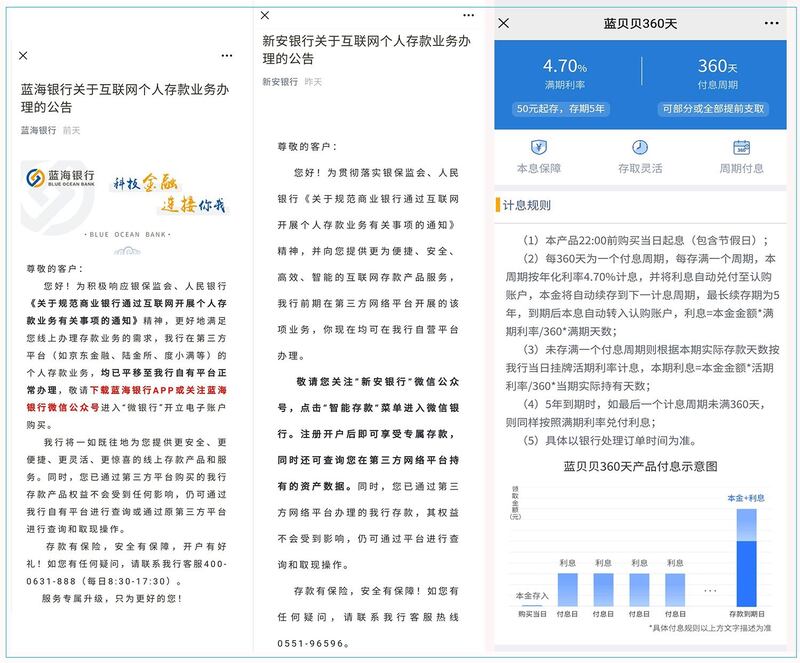
Task: Click the 50元起存，存期5年 tag
Action: 561,109
